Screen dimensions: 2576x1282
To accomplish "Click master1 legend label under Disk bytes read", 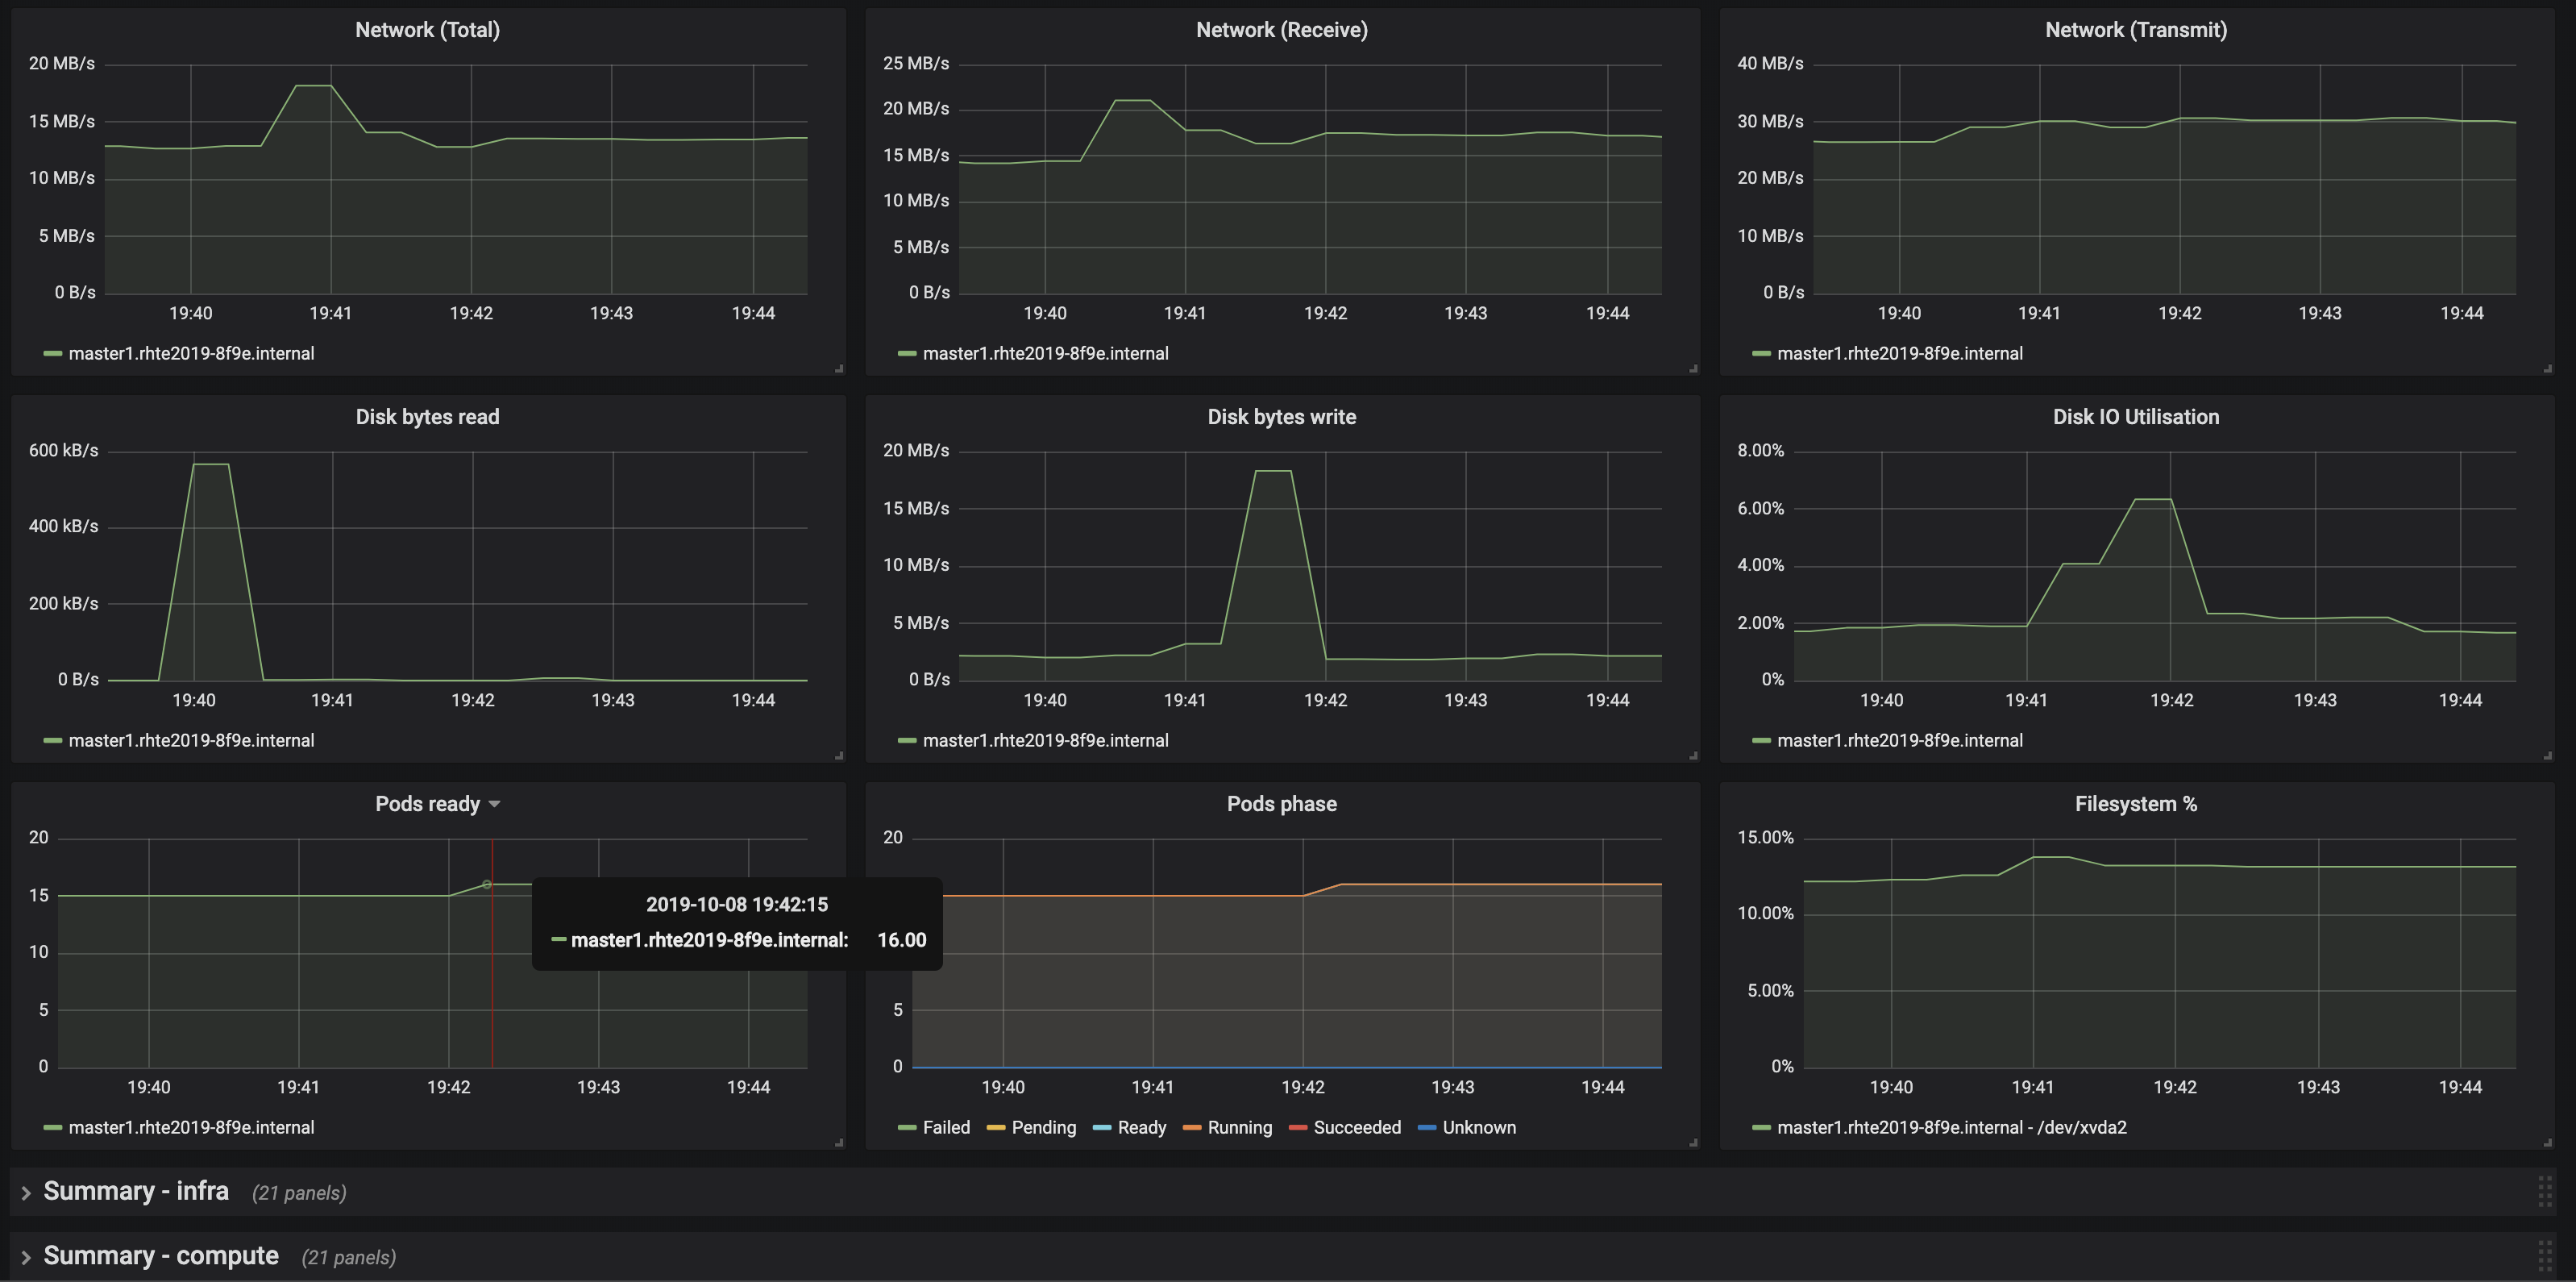I will click(191, 741).
